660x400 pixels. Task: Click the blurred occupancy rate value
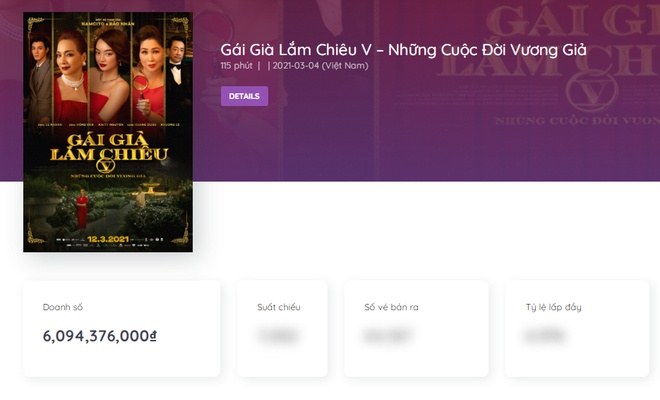pyautogui.click(x=545, y=336)
